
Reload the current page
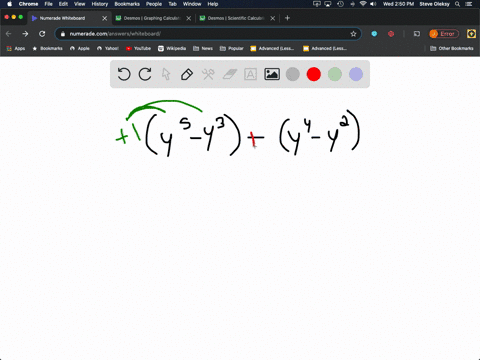pyautogui.click(x=42, y=34)
